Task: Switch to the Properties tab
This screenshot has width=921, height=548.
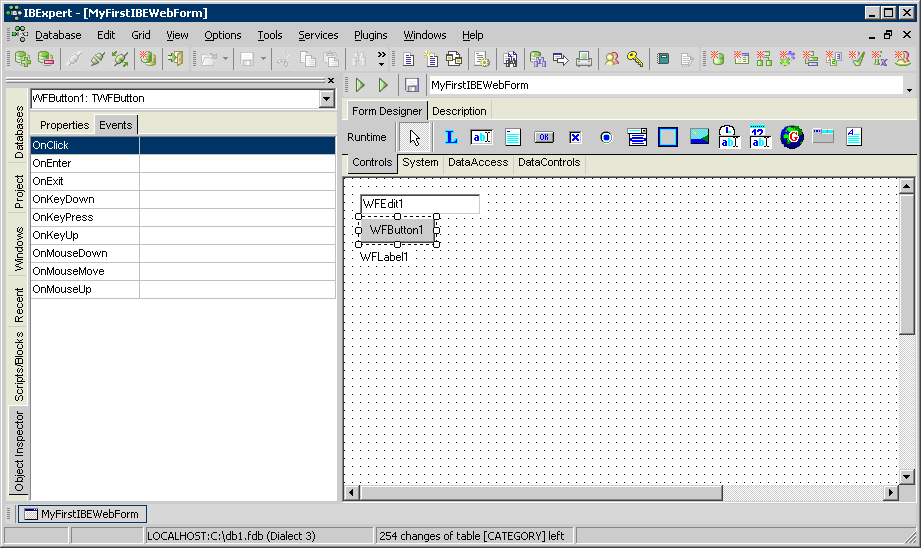Action: 65,125
